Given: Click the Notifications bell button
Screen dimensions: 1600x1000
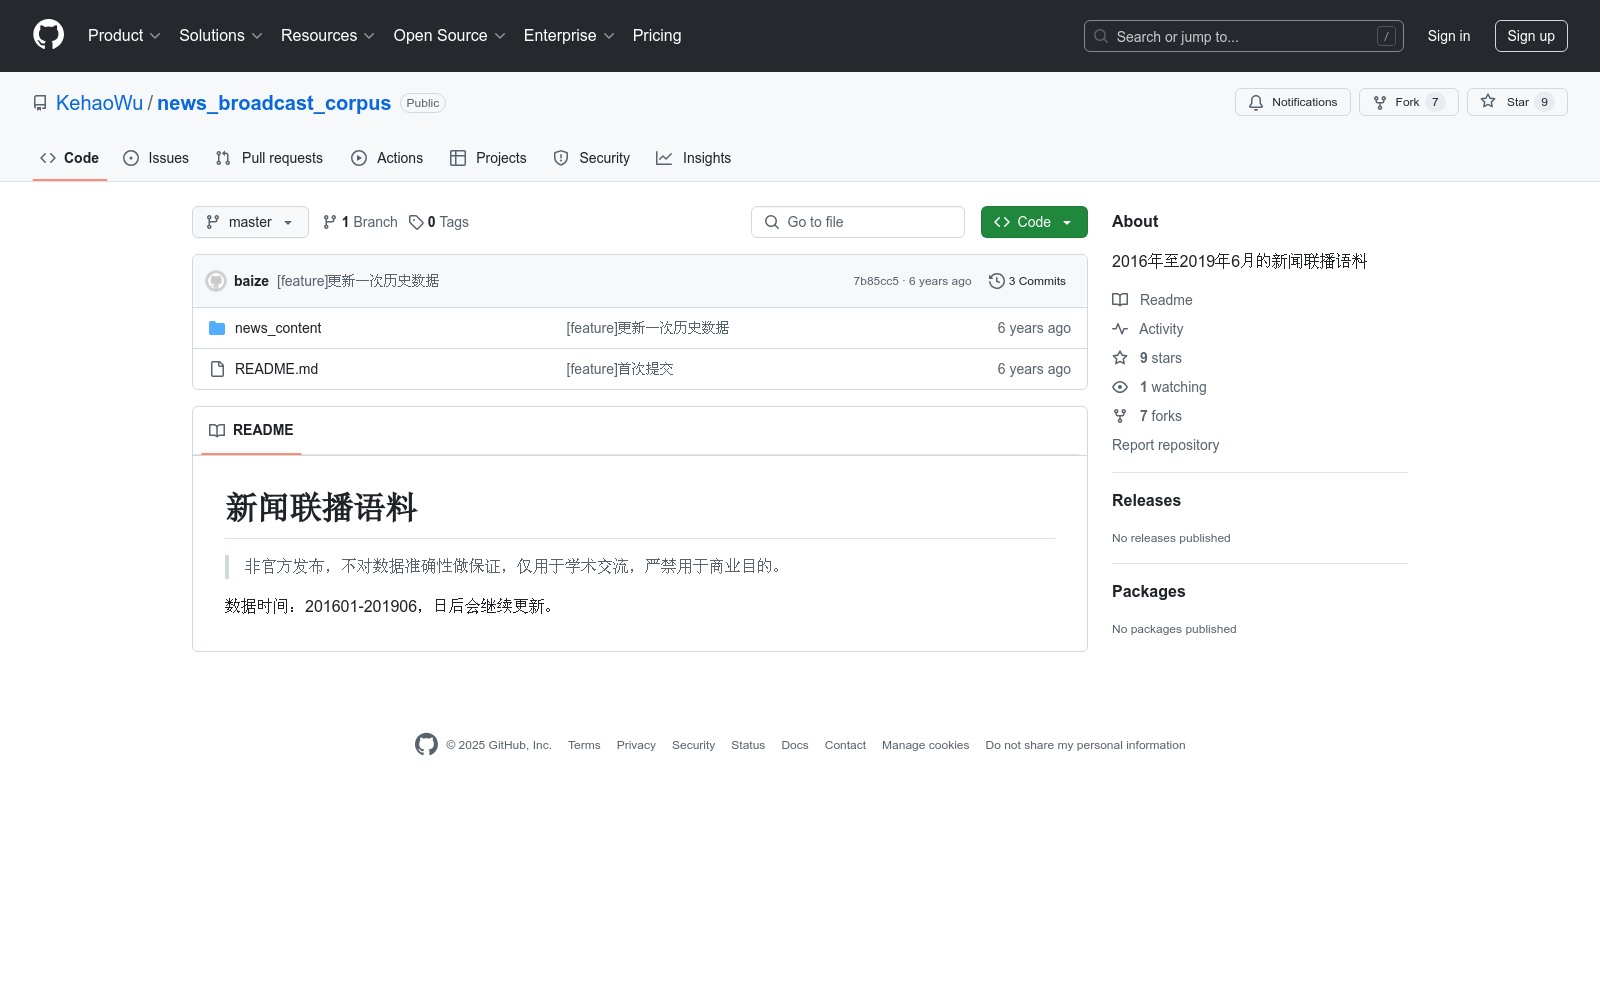Looking at the screenshot, I should [1293, 102].
